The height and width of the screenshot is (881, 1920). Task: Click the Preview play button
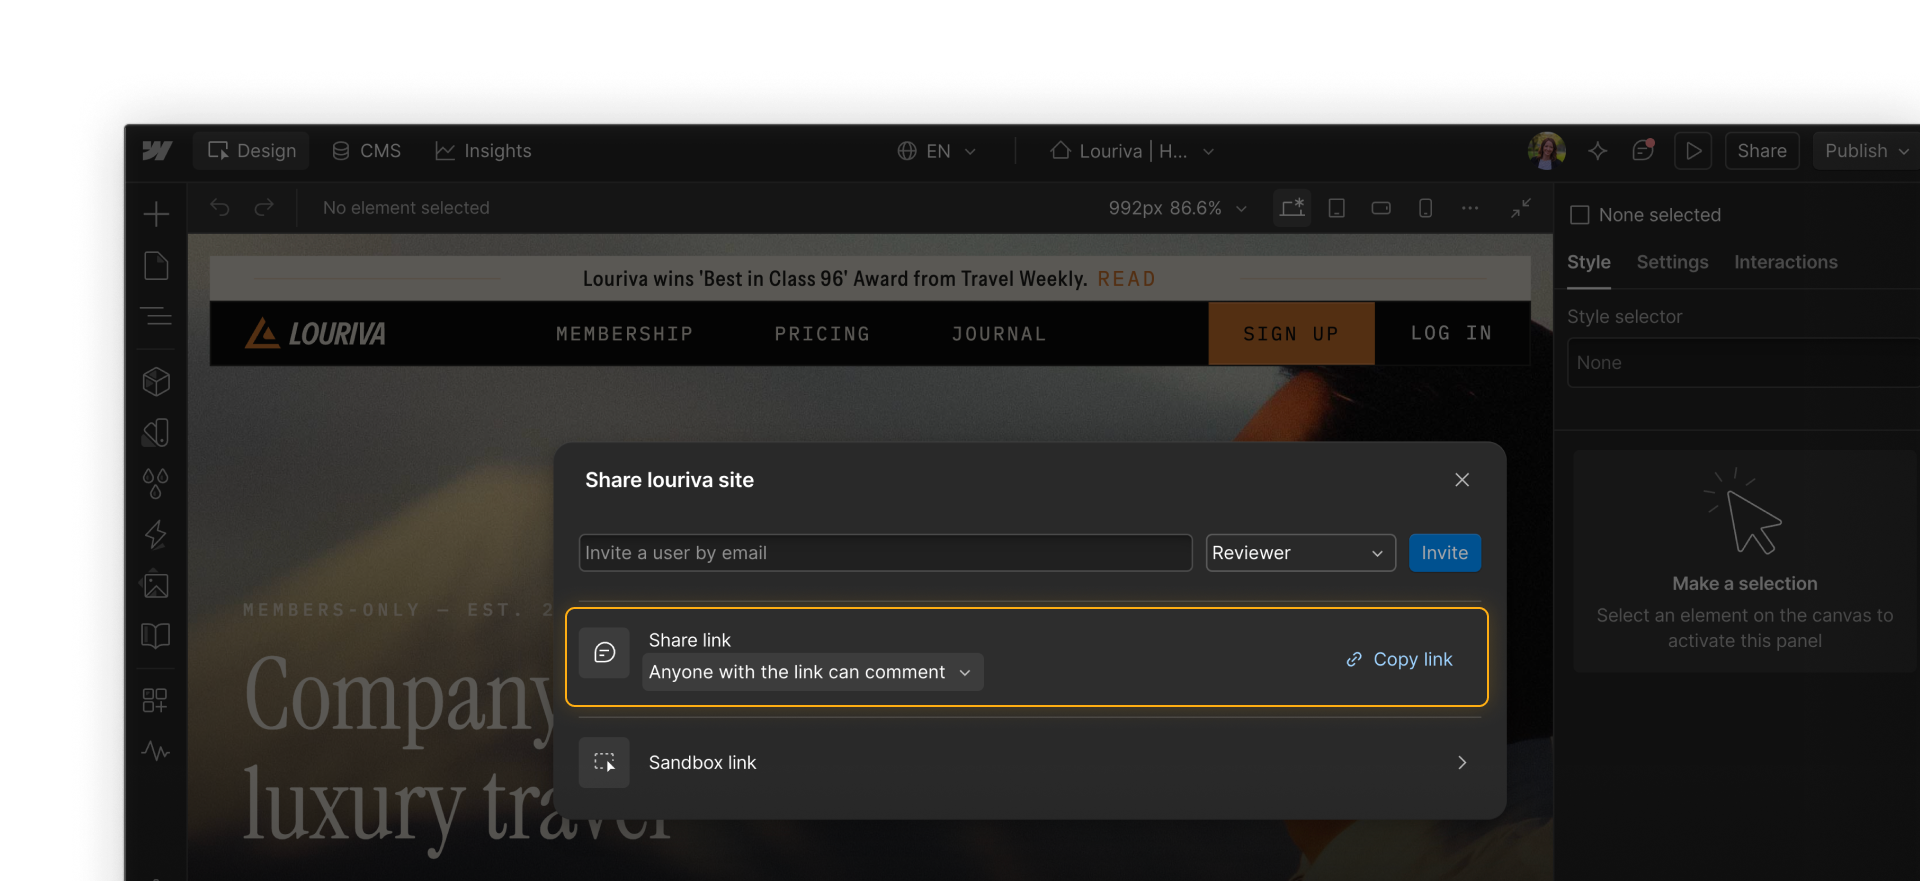1693,151
